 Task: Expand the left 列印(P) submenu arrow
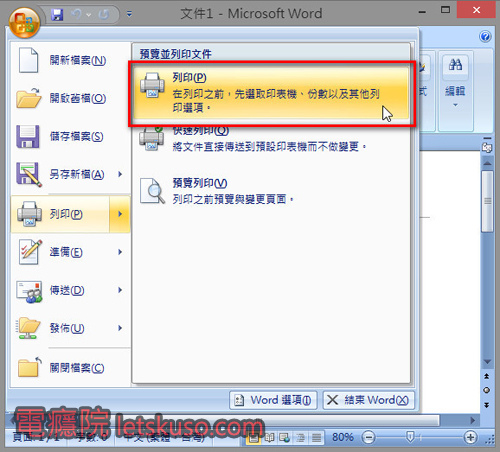point(120,214)
